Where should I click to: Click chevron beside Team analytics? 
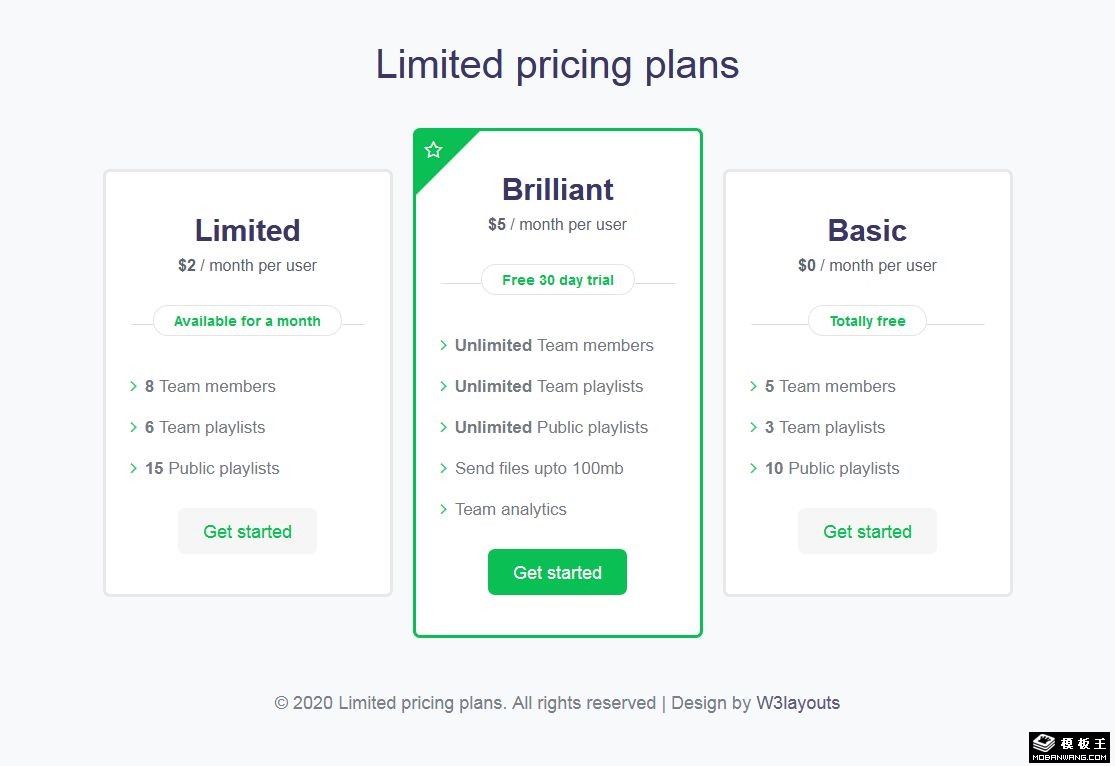click(443, 509)
